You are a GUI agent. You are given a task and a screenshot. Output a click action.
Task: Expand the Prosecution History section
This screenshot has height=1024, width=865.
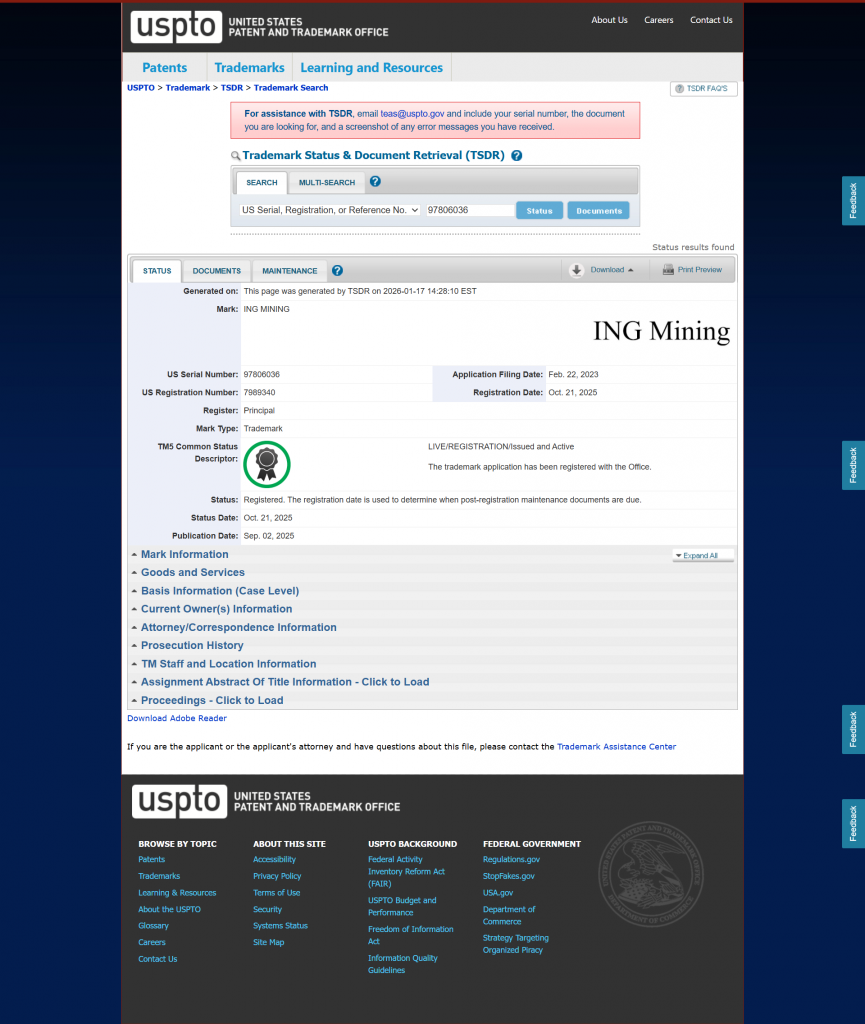click(x=192, y=646)
